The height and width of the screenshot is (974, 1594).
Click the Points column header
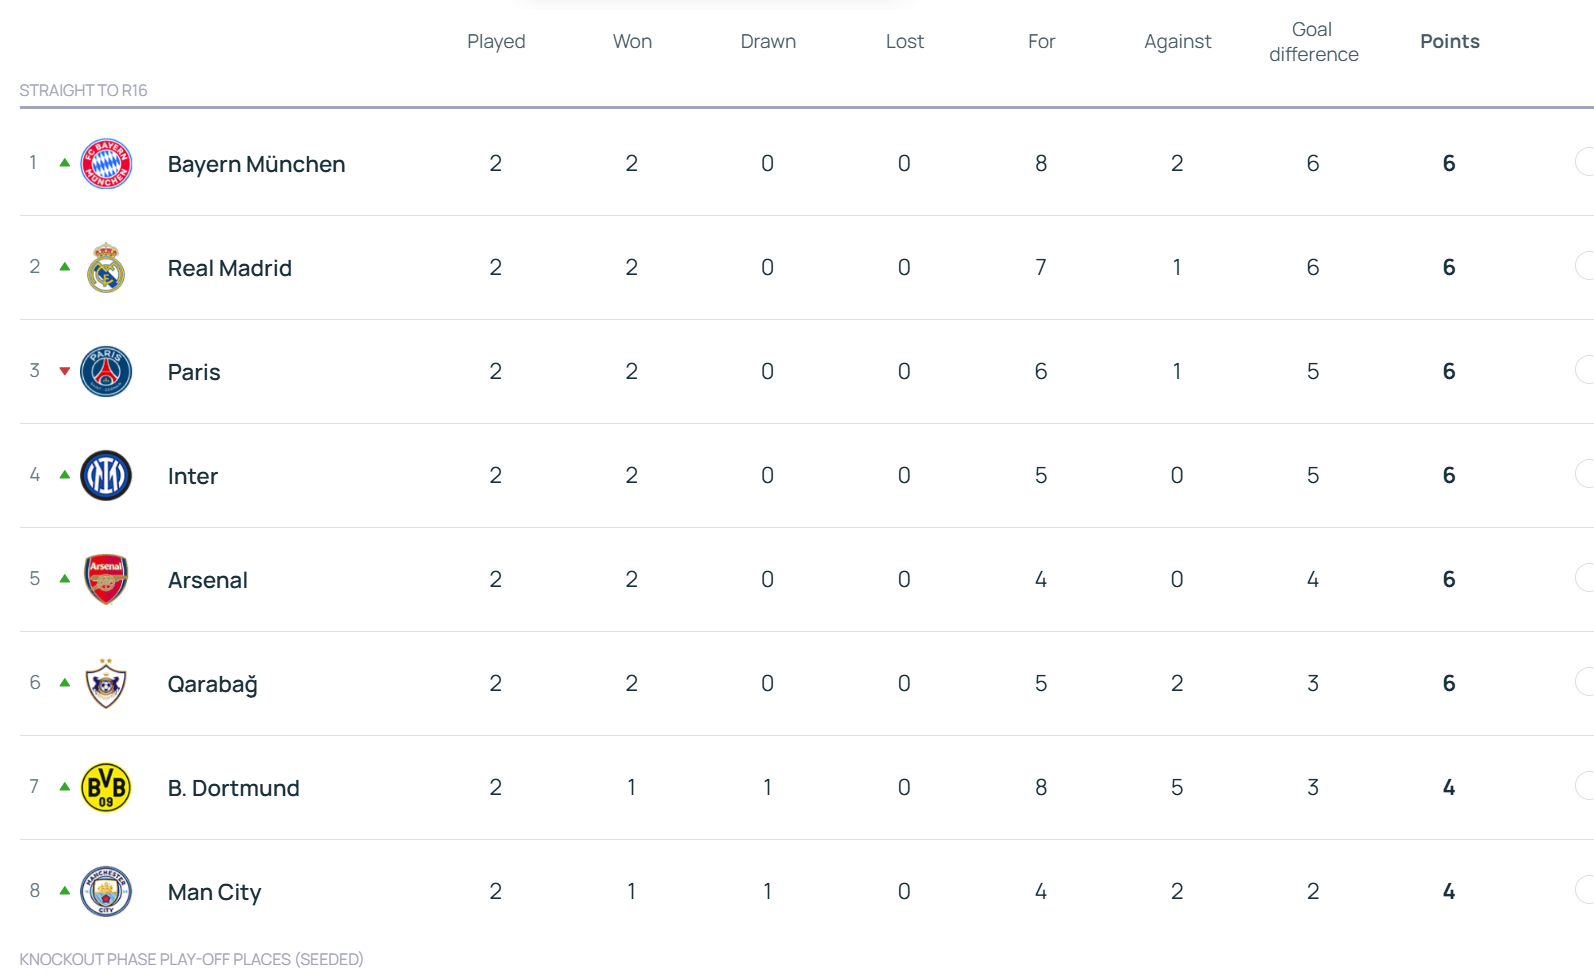click(x=1449, y=41)
